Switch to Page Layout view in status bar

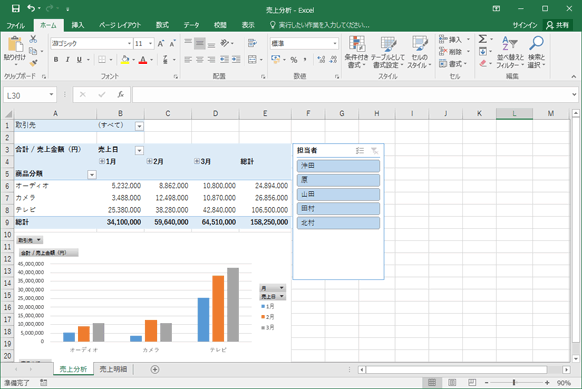pos(452,382)
